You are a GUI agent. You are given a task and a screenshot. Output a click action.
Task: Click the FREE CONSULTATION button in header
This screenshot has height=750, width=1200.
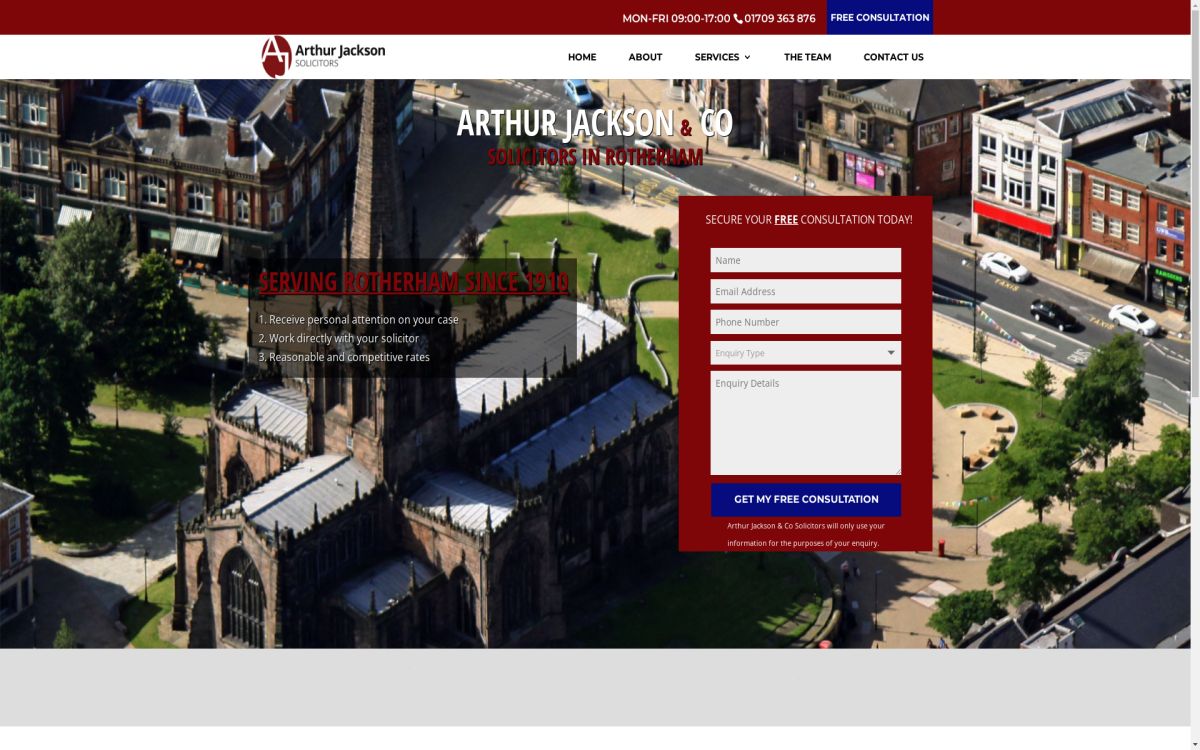pos(879,17)
